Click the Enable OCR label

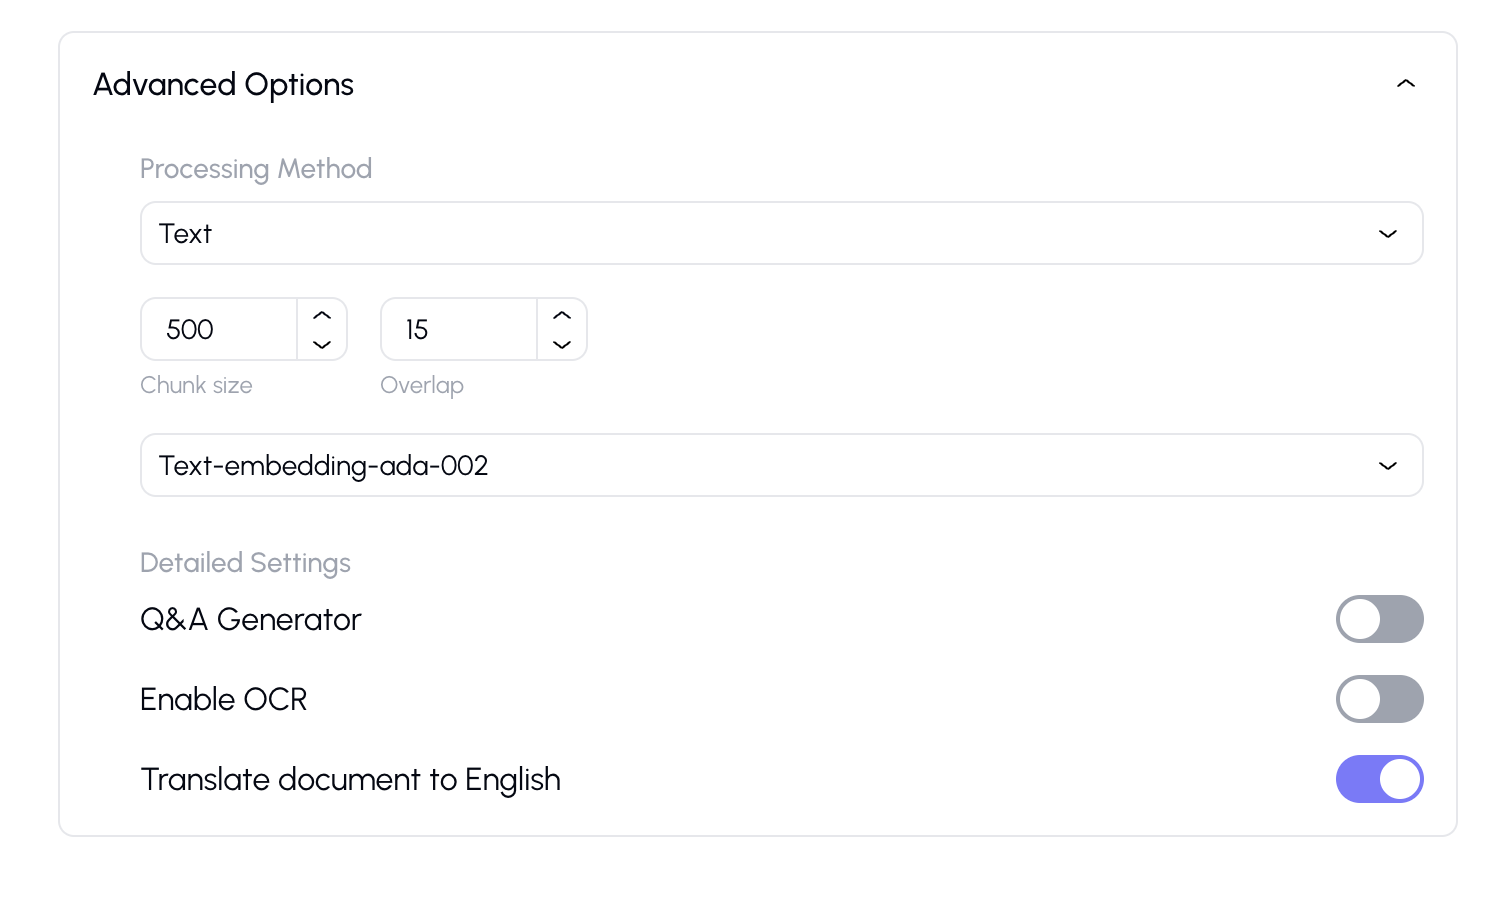[223, 700]
